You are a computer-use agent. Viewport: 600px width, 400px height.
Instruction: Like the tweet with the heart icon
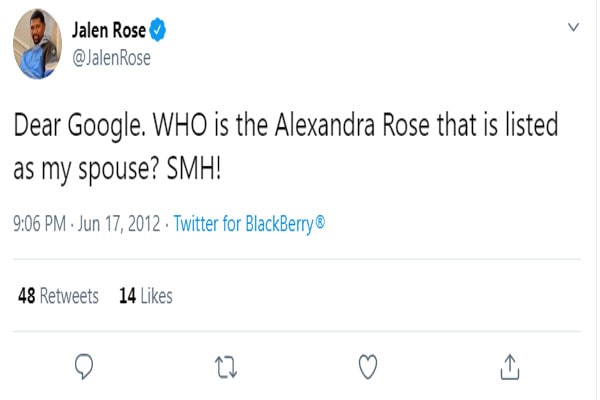(x=367, y=368)
